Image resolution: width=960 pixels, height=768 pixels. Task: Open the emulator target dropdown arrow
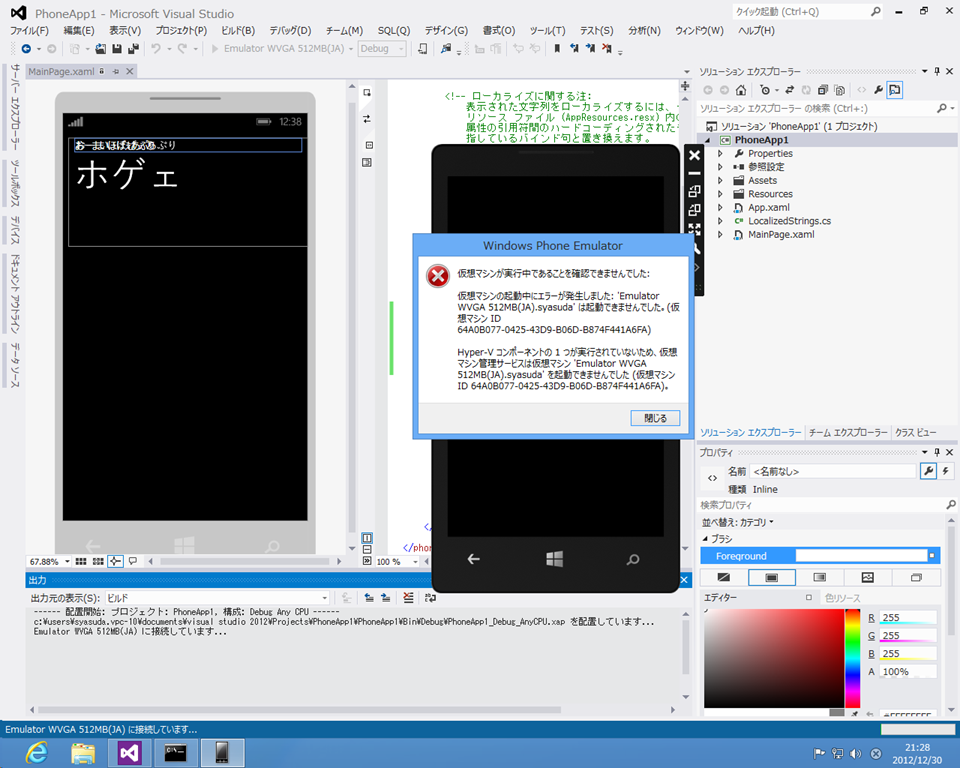point(351,49)
